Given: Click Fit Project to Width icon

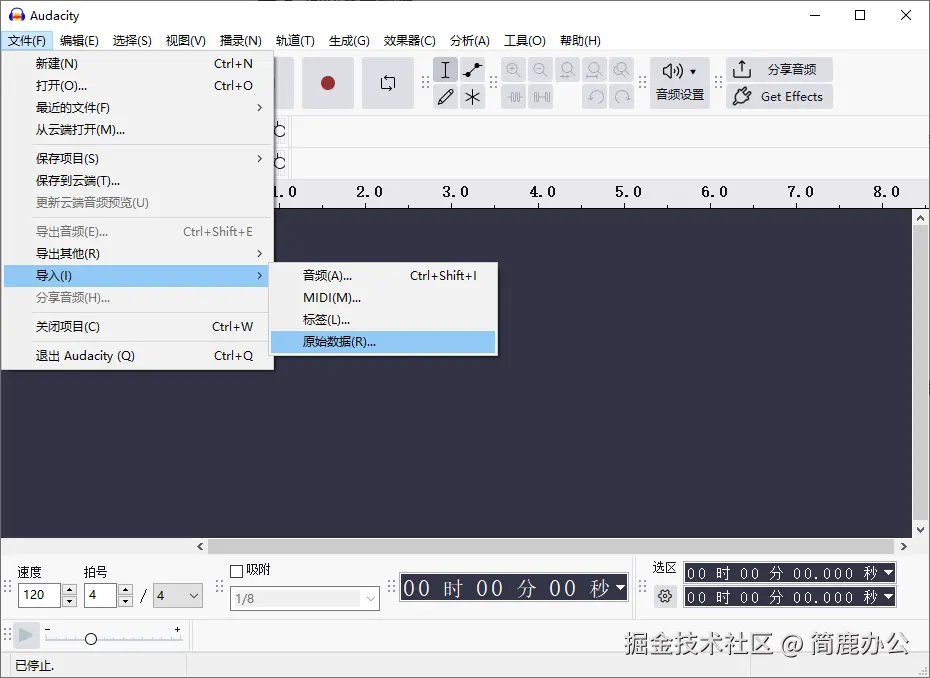Looking at the screenshot, I should click(594, 70).
